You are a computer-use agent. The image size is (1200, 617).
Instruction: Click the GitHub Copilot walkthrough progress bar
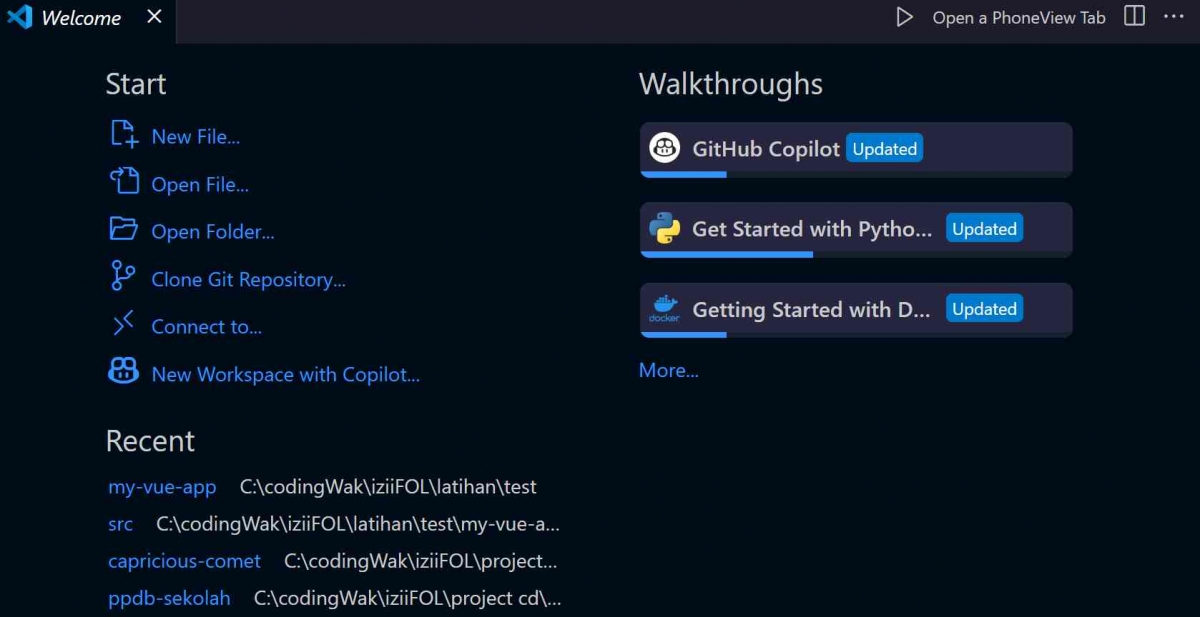pos(683,174)
